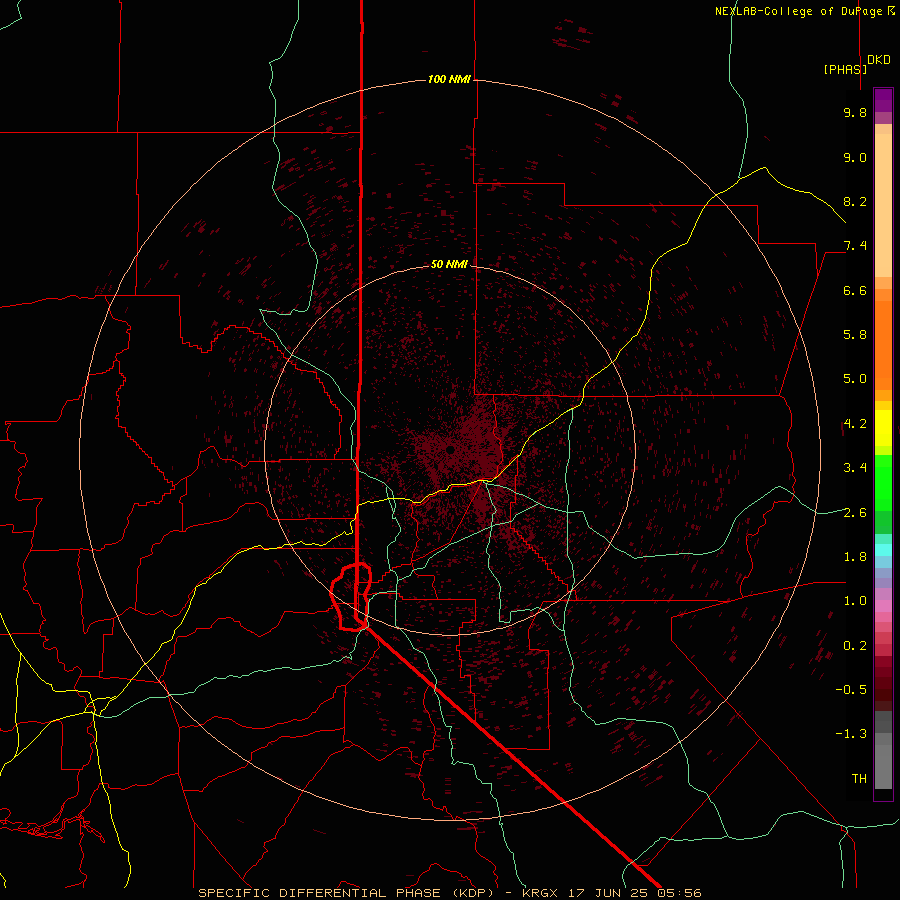Click the 8.2 value on the color scale
The image size is (900, 900).
point(855,201)
